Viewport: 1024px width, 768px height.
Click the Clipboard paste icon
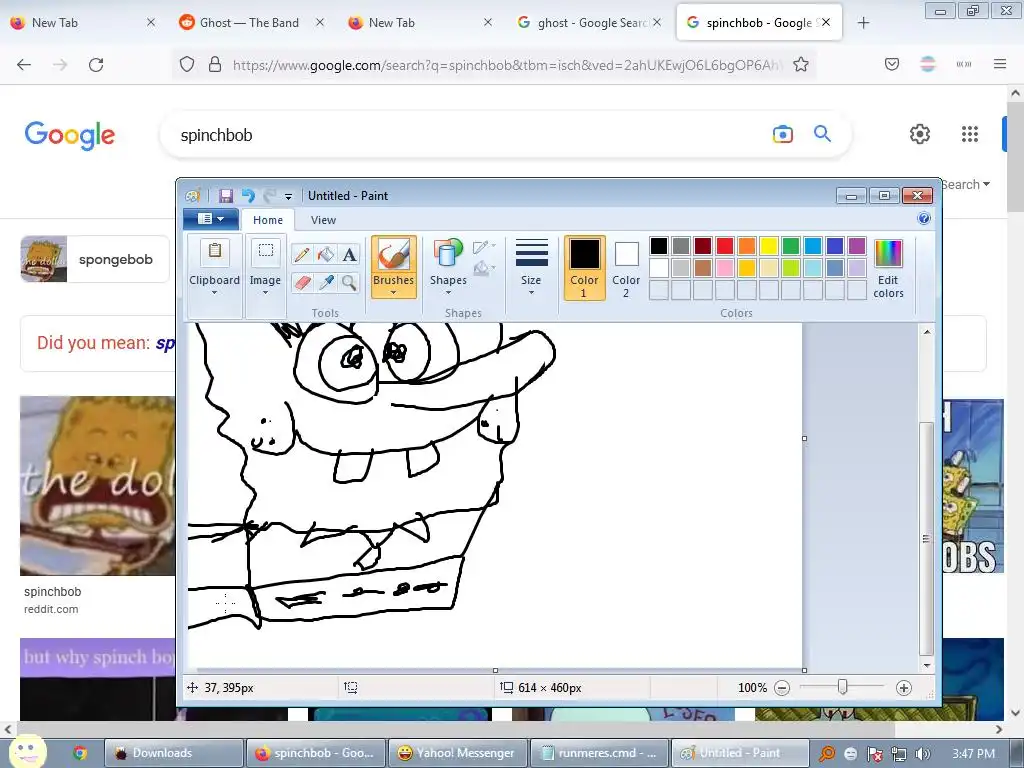(214, 252)
